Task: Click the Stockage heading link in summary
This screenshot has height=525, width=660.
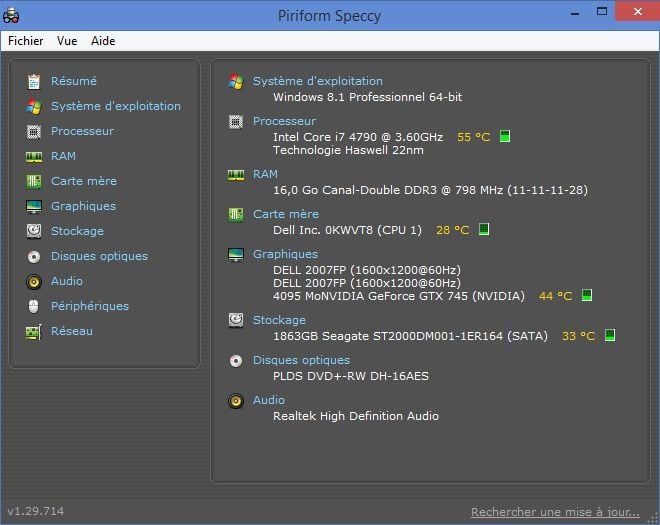Action: pos(279,320)
